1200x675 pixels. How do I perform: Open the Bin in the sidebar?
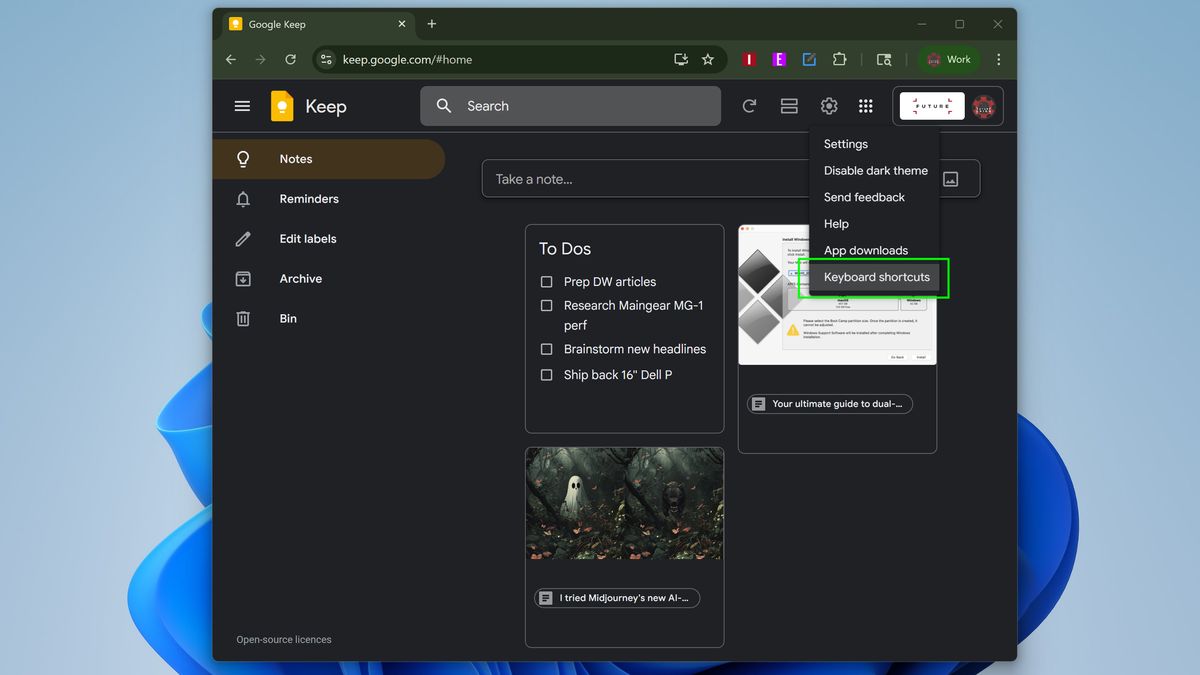point(288,319)
